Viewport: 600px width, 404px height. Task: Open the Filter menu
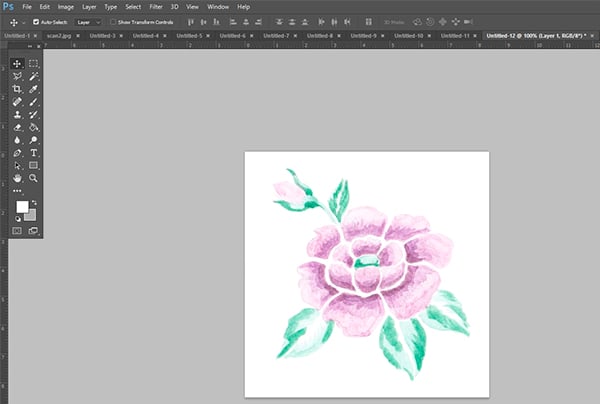tap(156, 7)
